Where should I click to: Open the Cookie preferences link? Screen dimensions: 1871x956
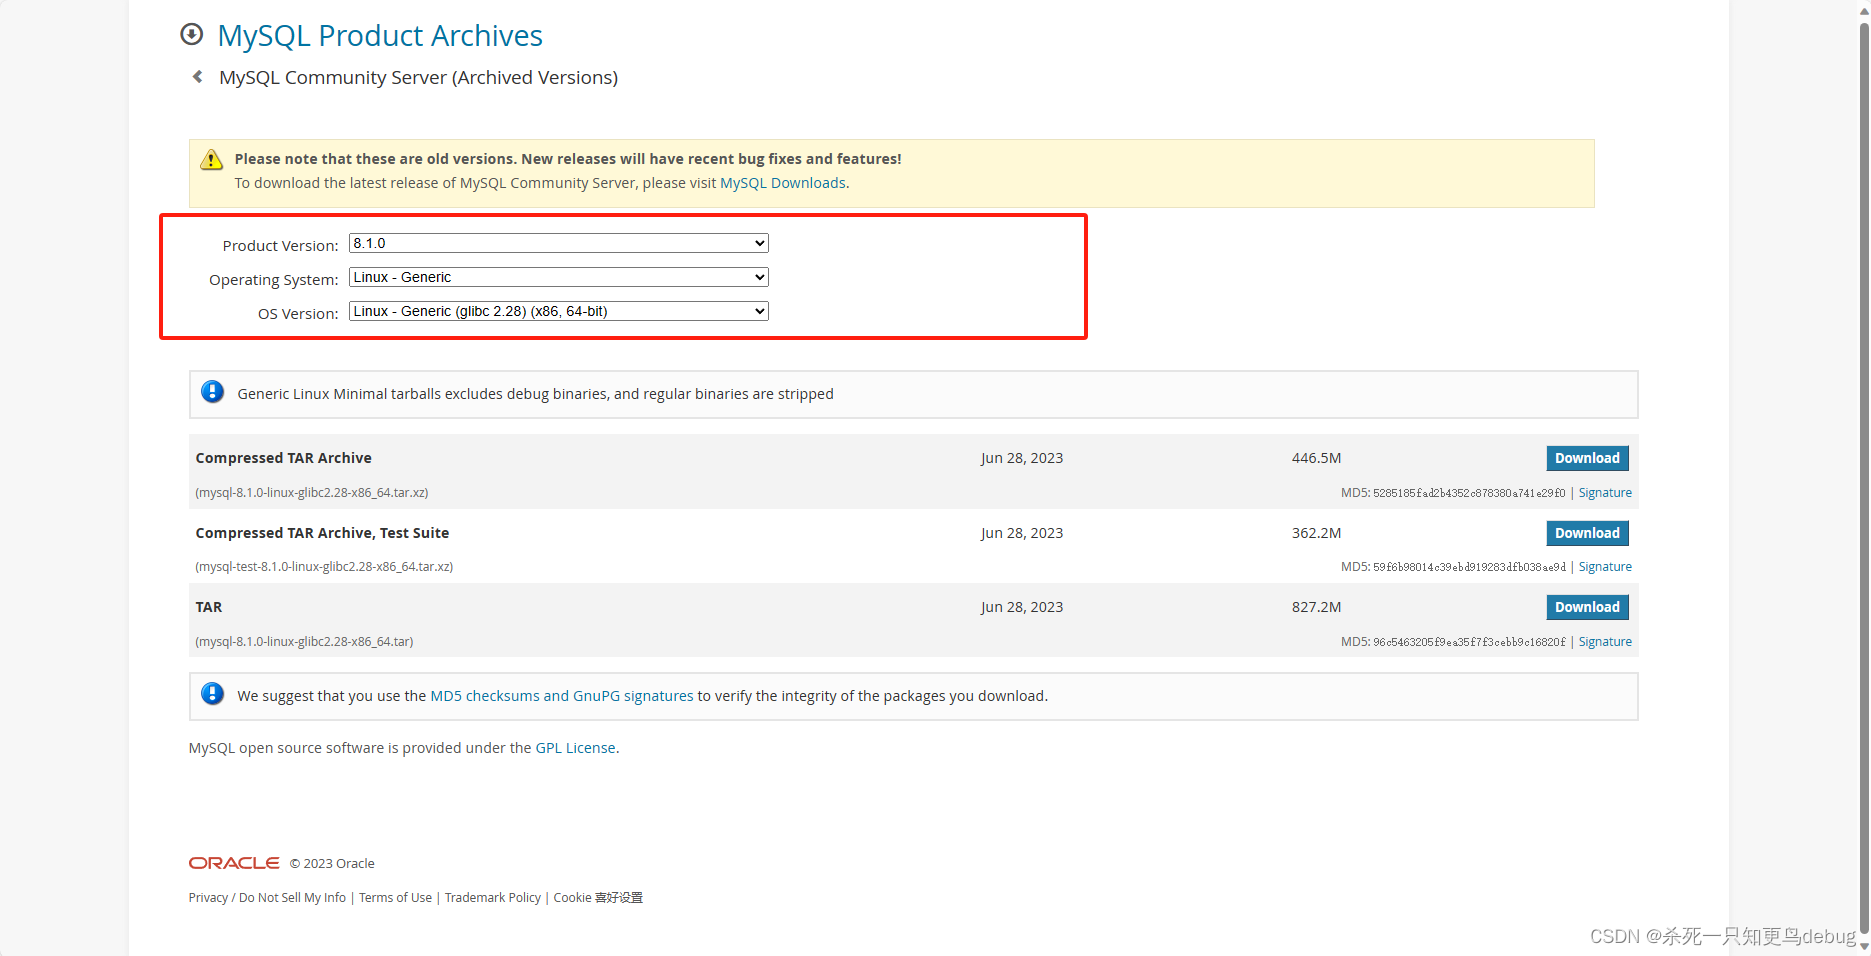tap(598, 898)
